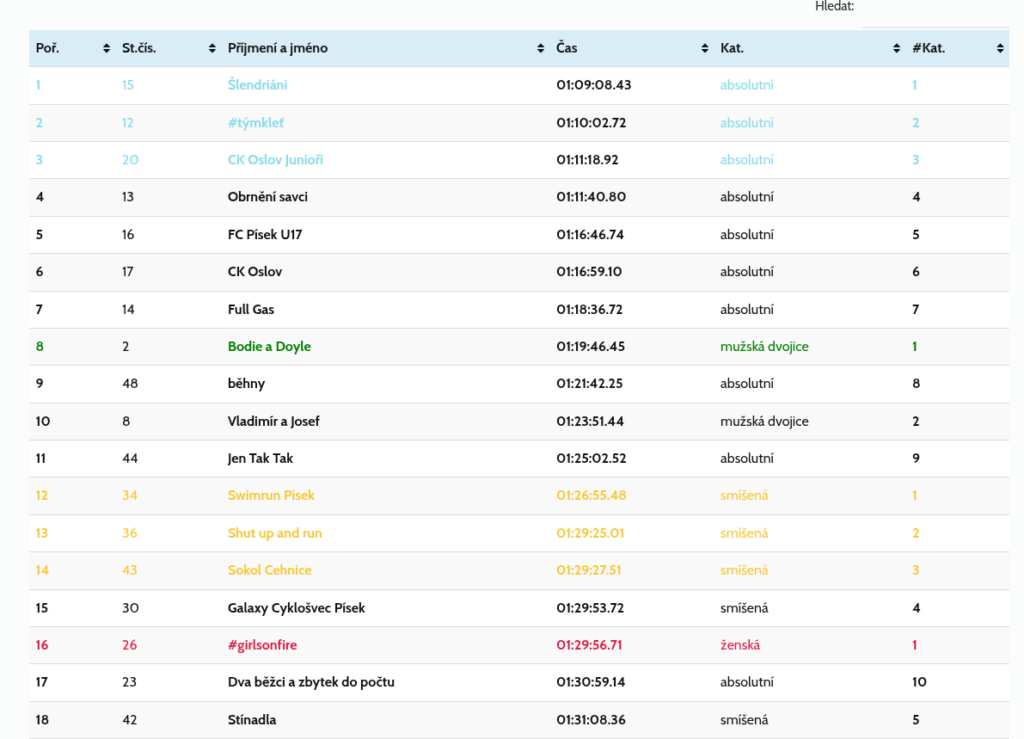Click absolutní category in Šlendriáni row

747,85
